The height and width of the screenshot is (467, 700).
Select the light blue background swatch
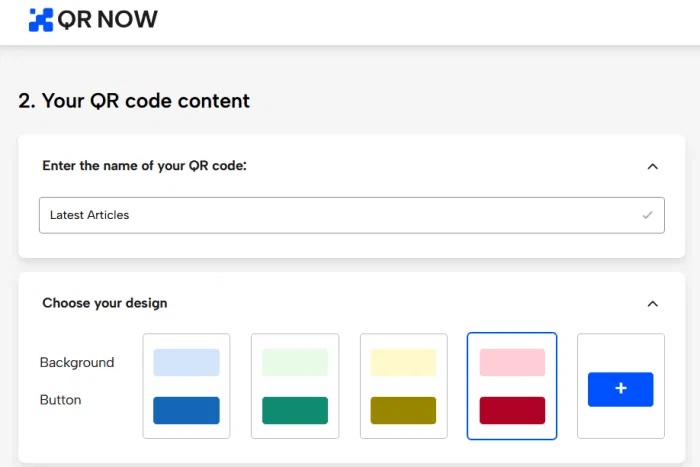(186, 362)
